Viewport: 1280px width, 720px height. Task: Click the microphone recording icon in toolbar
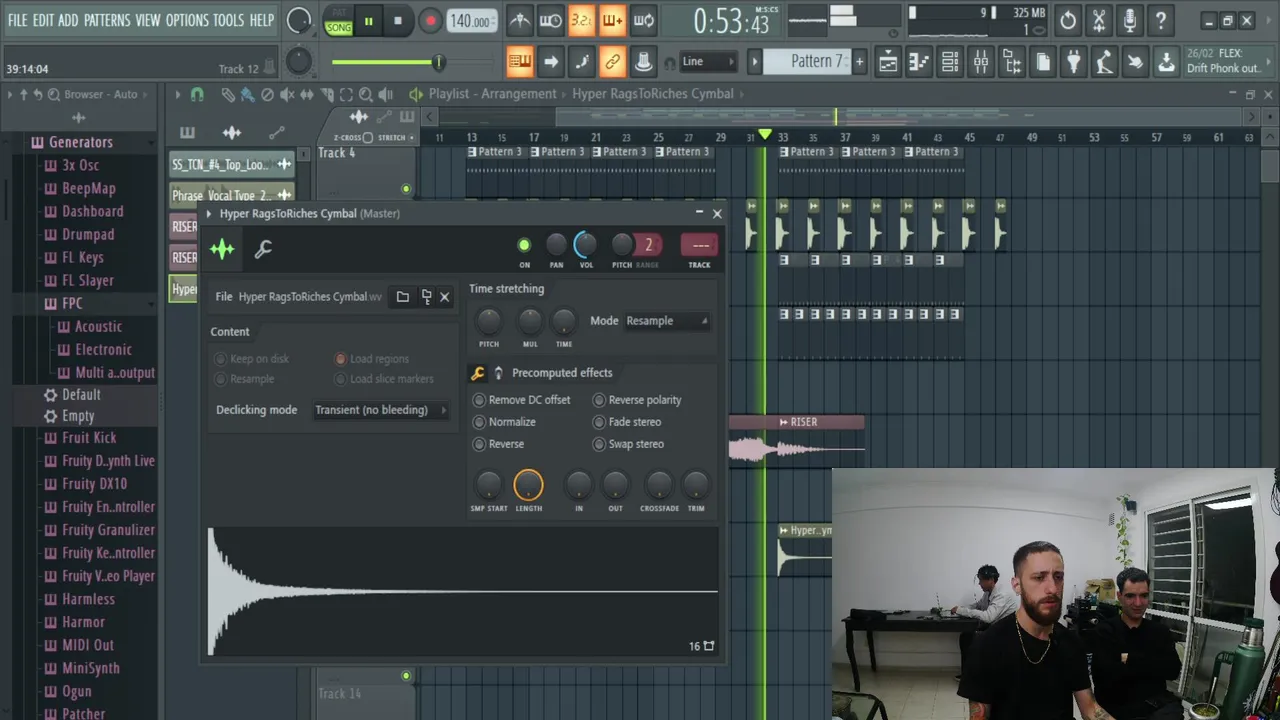pos(1130,20)
